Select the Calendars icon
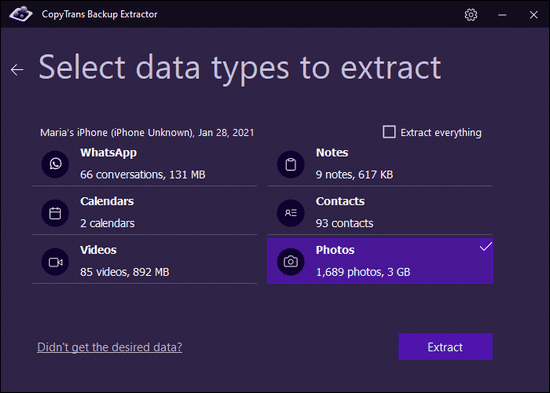Viewport: 550px width, 393px height. tap(55, 213)
